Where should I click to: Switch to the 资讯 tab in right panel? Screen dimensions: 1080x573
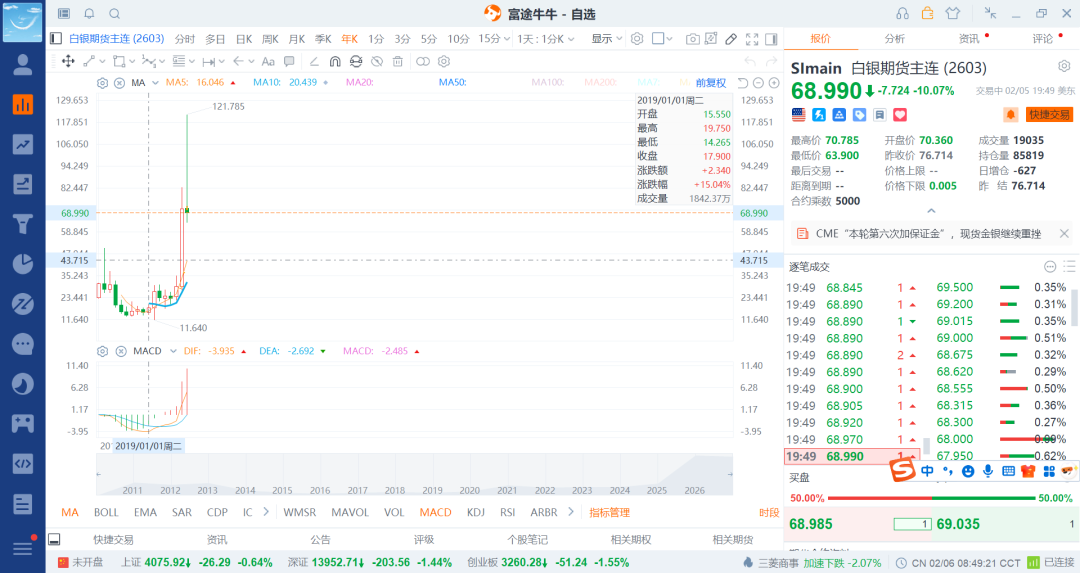pos(968,39)
